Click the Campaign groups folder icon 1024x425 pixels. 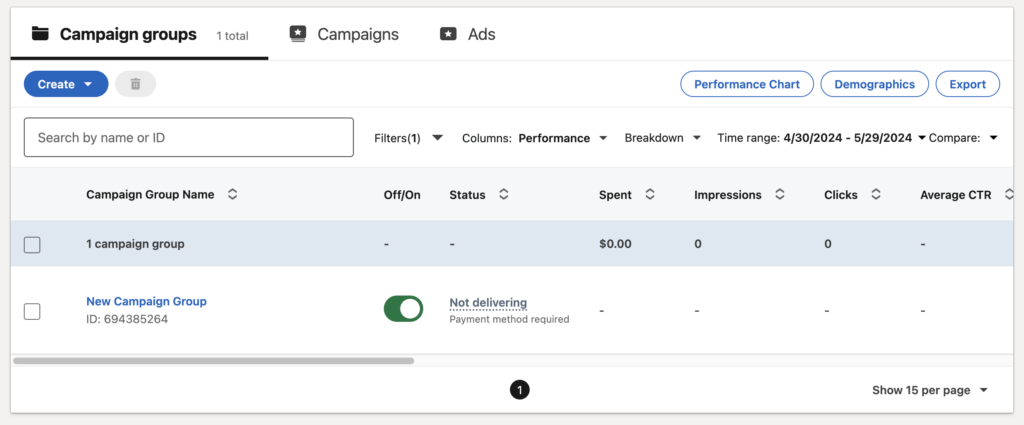(x=40, y=34)
